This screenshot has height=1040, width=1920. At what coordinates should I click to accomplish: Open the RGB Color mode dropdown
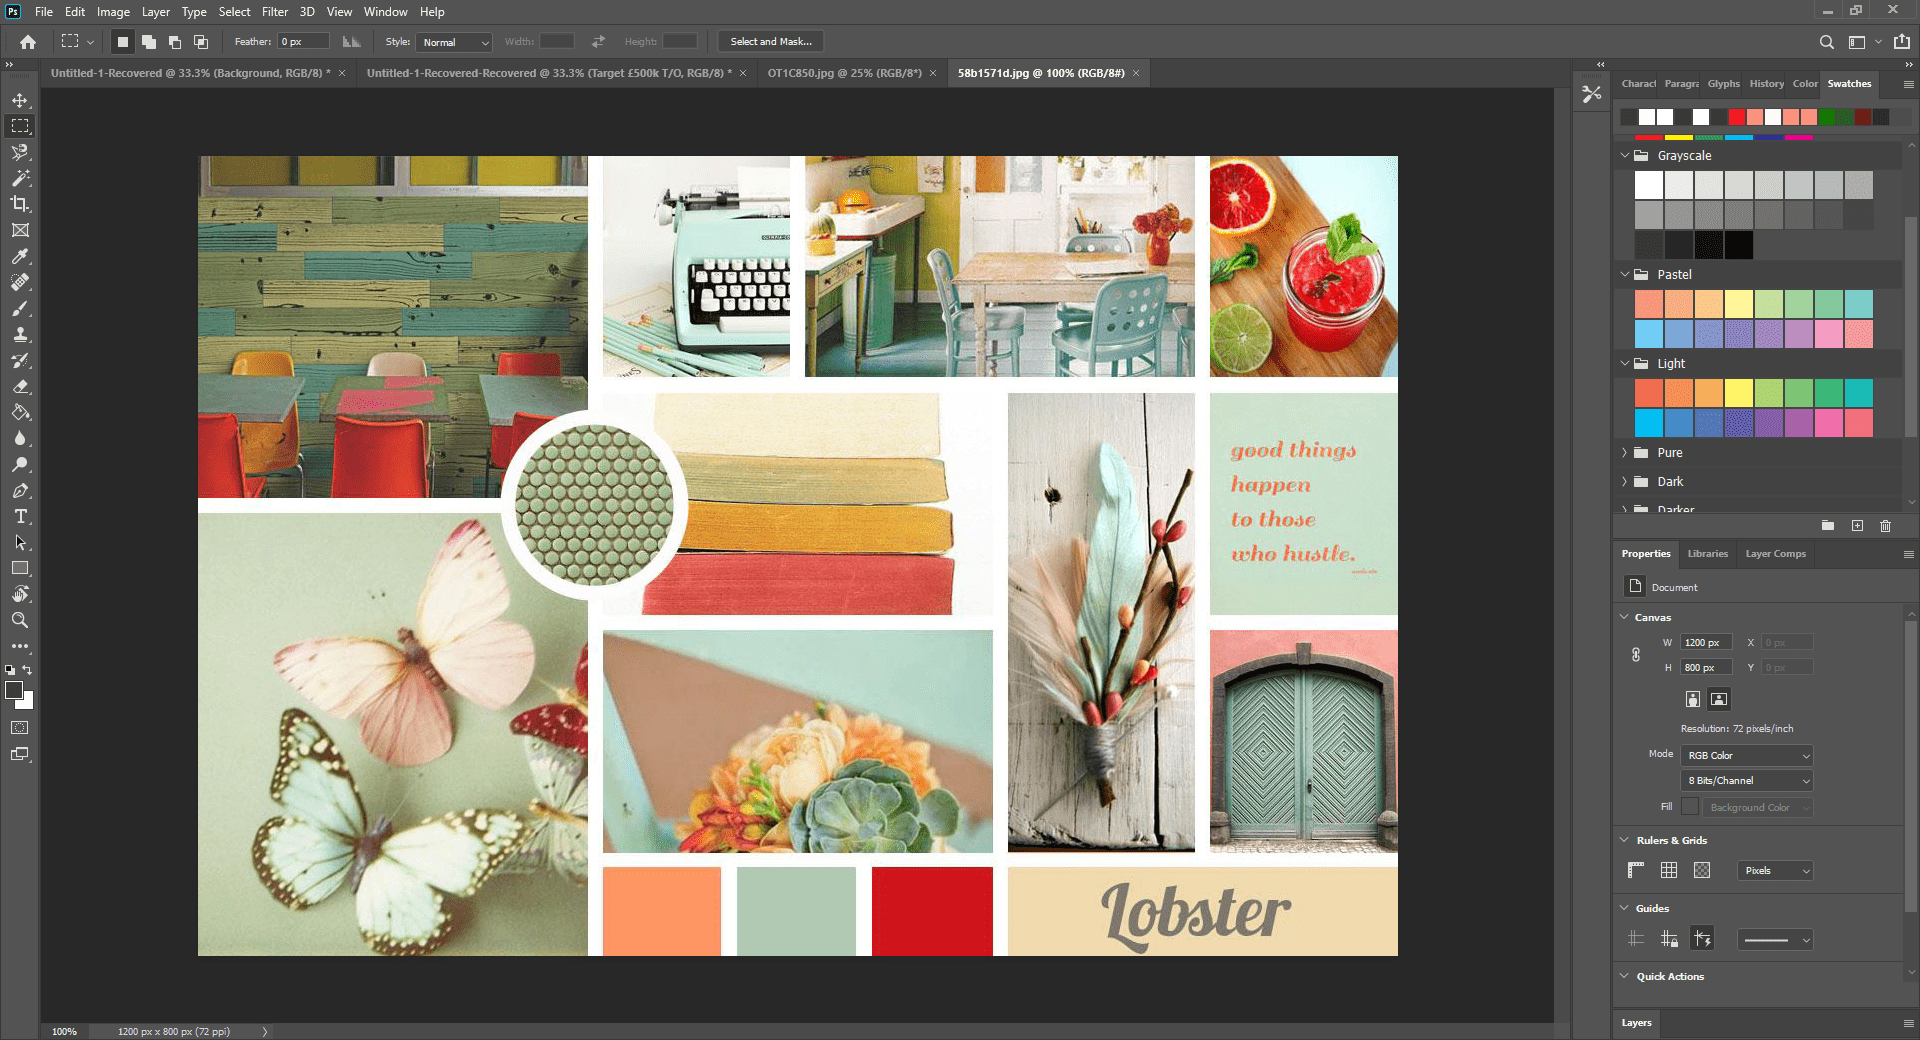click(x=1745, y=755)
